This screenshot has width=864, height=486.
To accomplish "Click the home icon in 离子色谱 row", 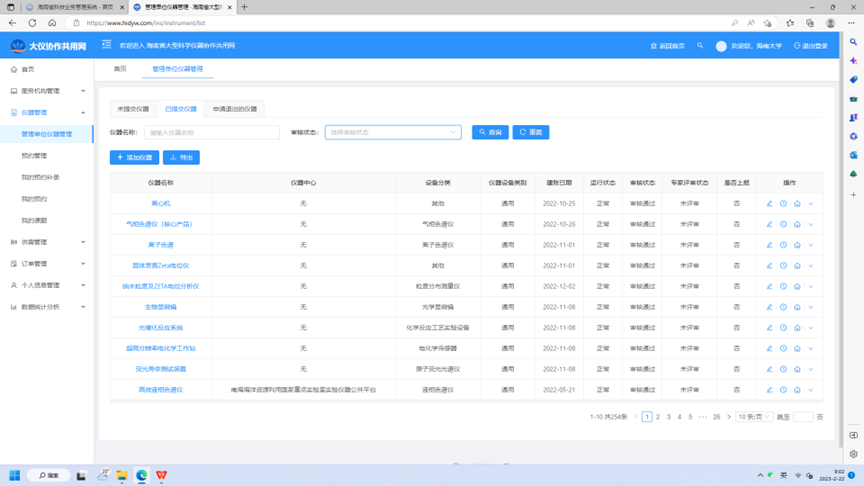I will click(797, 245).
